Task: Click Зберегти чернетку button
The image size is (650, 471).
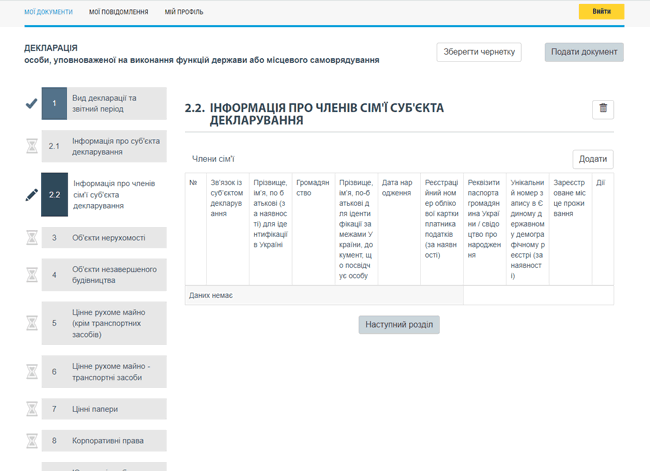Action: click(479, 52)
